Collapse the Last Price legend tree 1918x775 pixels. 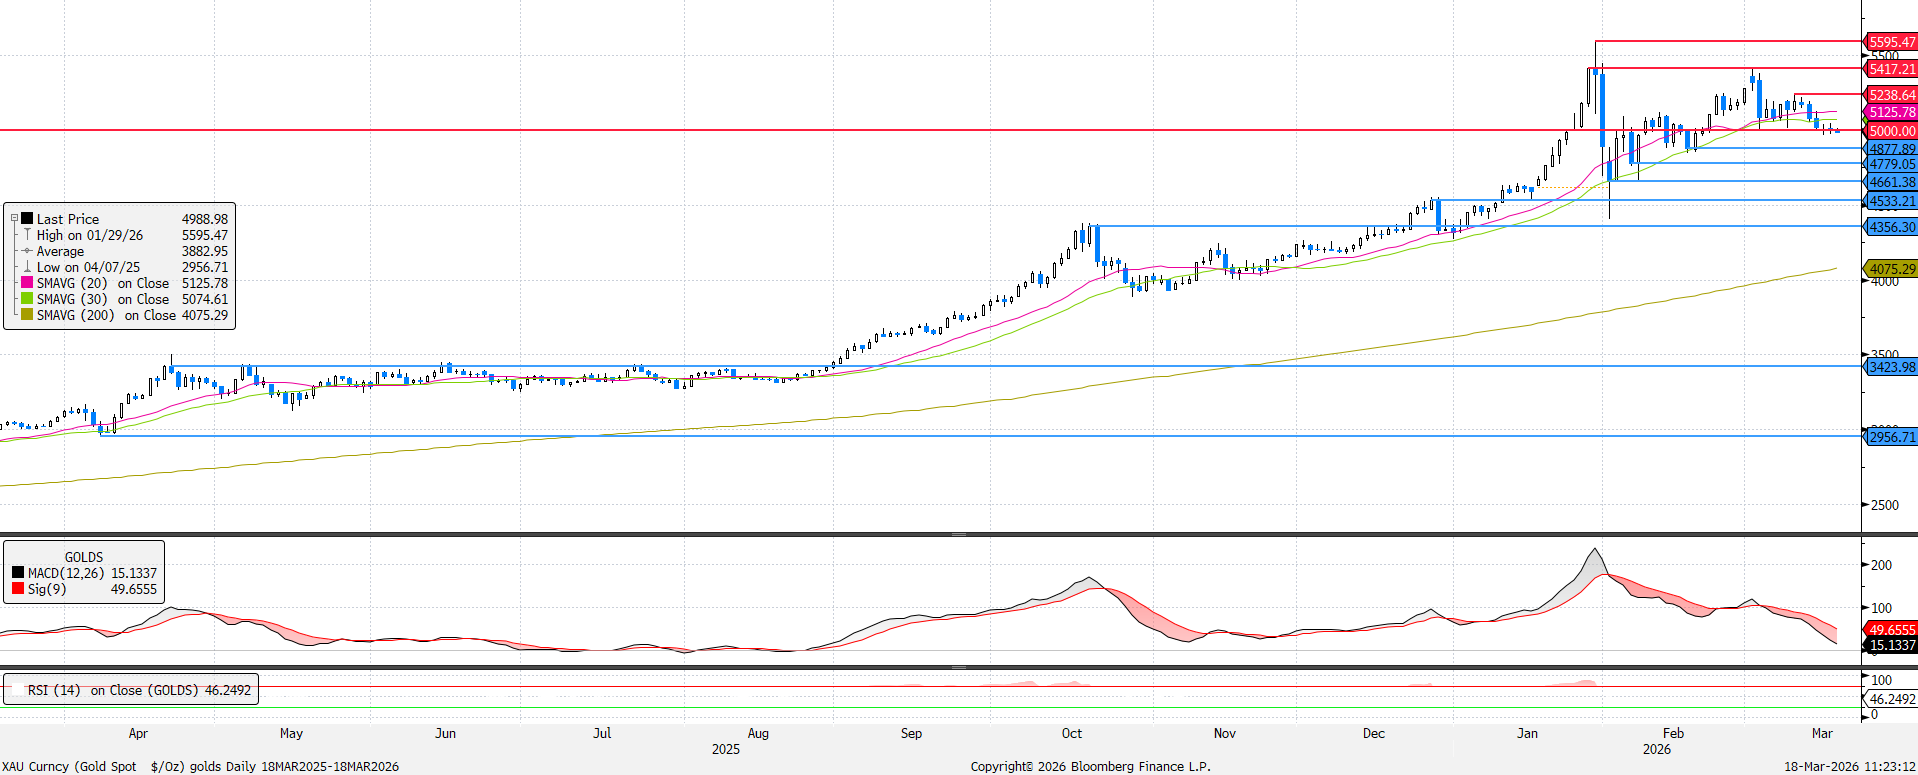(14, 219)
